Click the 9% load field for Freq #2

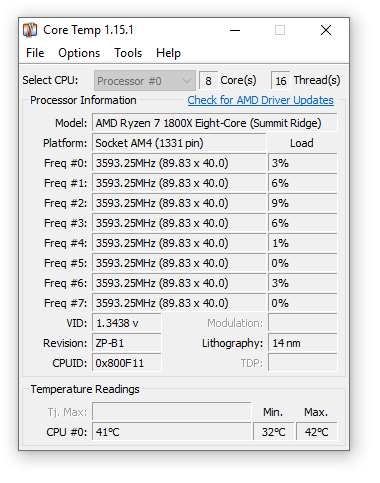coord(303,203)
